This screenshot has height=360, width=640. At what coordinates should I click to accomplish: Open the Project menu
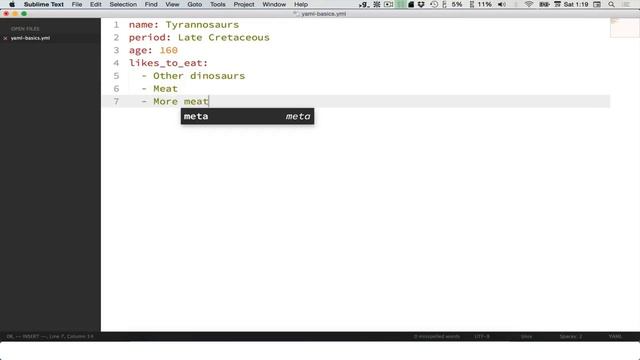[244, 4]
